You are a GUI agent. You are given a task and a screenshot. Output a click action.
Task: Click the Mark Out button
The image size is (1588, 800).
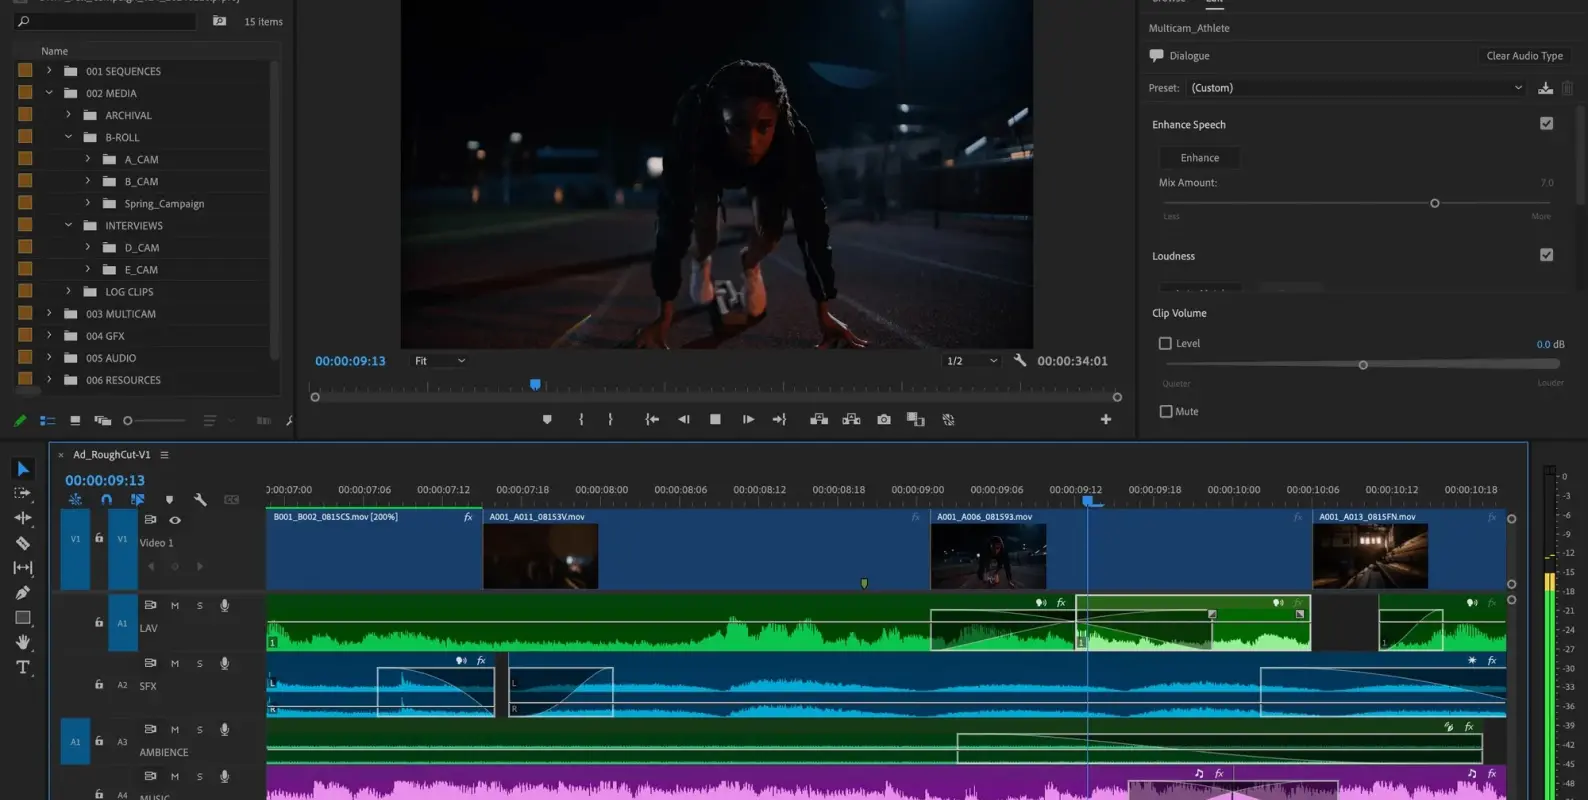610,420
